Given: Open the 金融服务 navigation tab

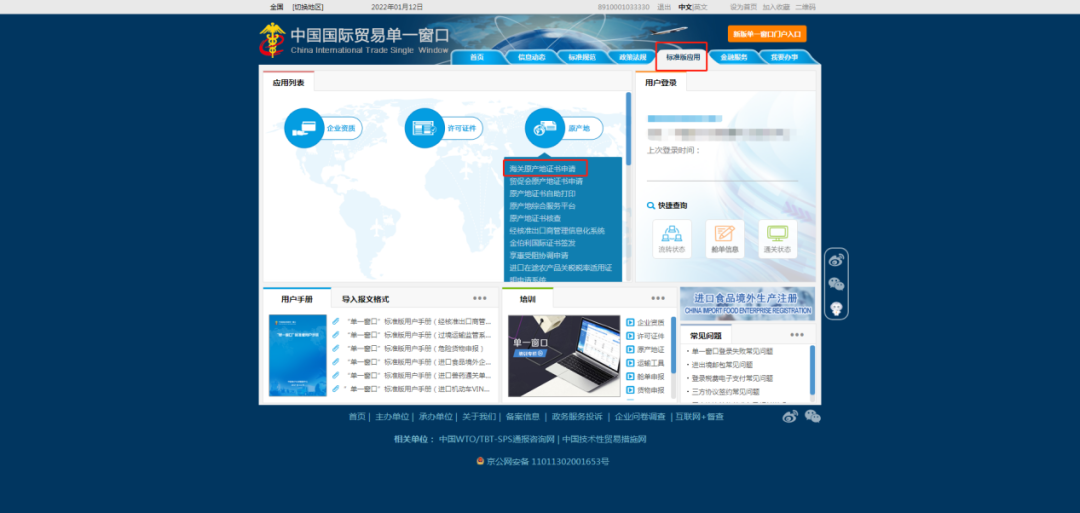Looking at the screenshot, I should coord(734,57).
